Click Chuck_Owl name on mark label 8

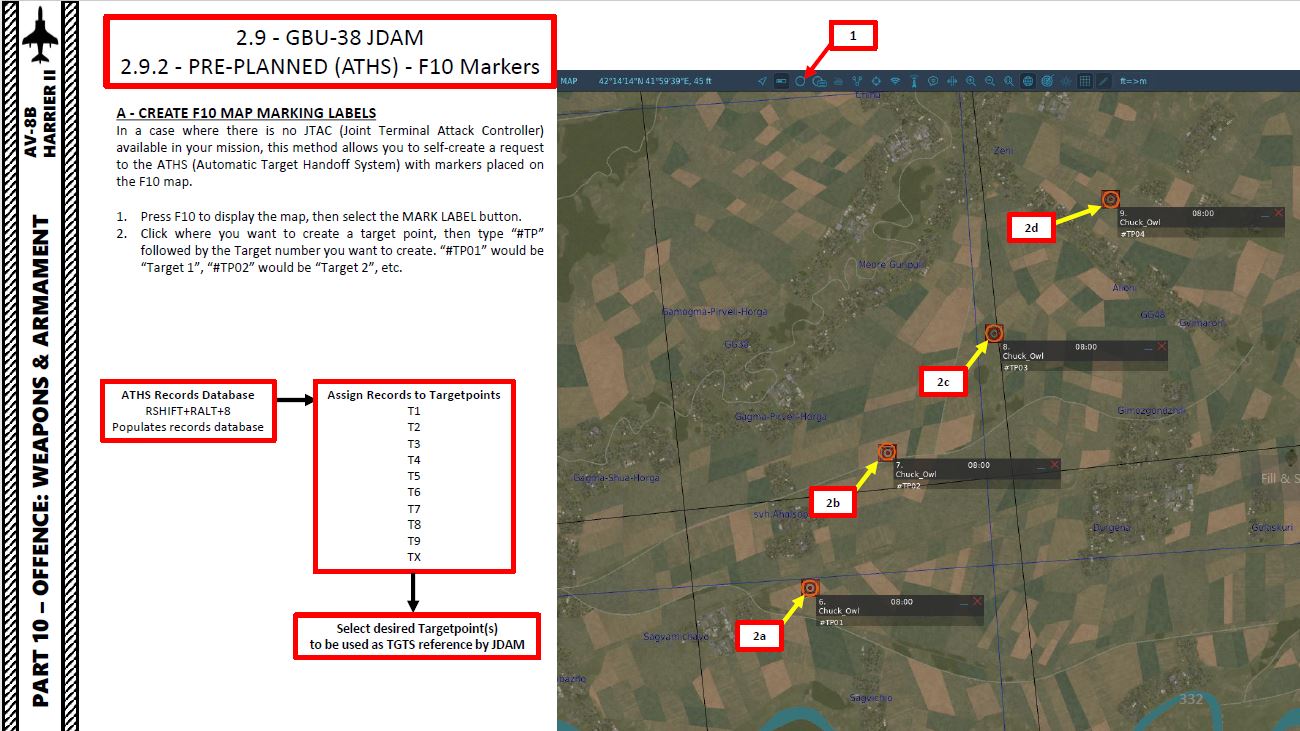1023,356
